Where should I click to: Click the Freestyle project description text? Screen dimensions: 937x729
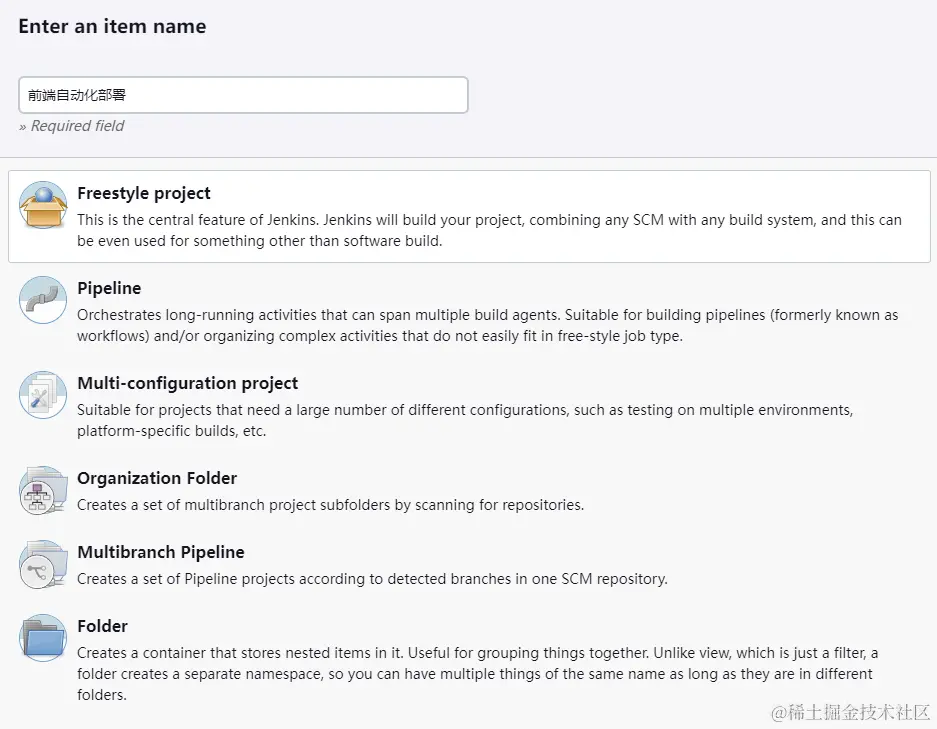489,230
